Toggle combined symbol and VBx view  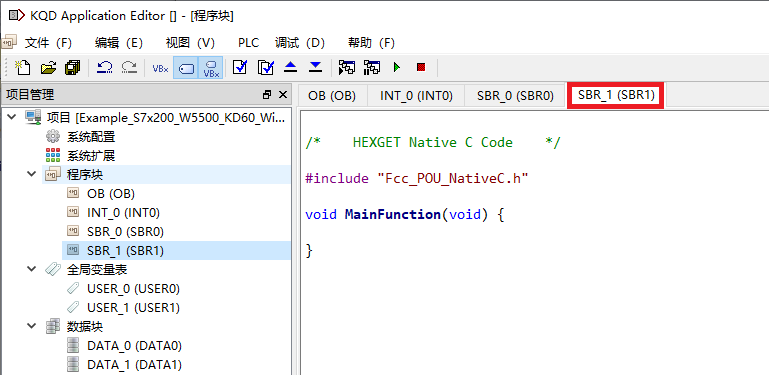[211, 68]
